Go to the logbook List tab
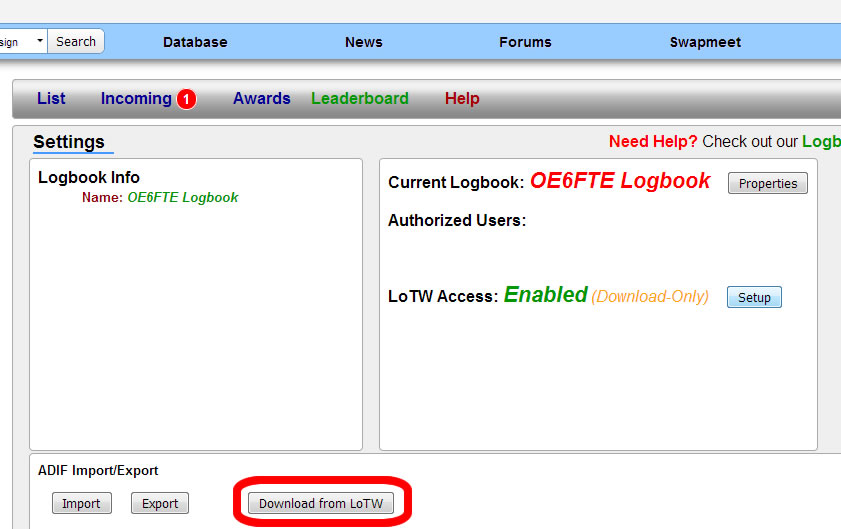Viewport: 841px width, 529px height. (51, 99)
